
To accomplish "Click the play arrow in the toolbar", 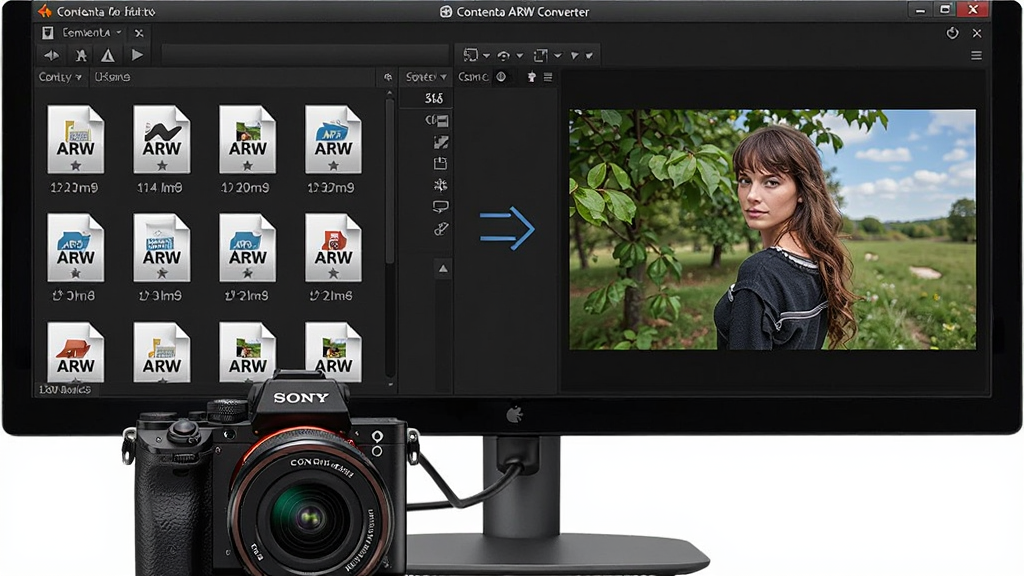I will click(137, 55).
